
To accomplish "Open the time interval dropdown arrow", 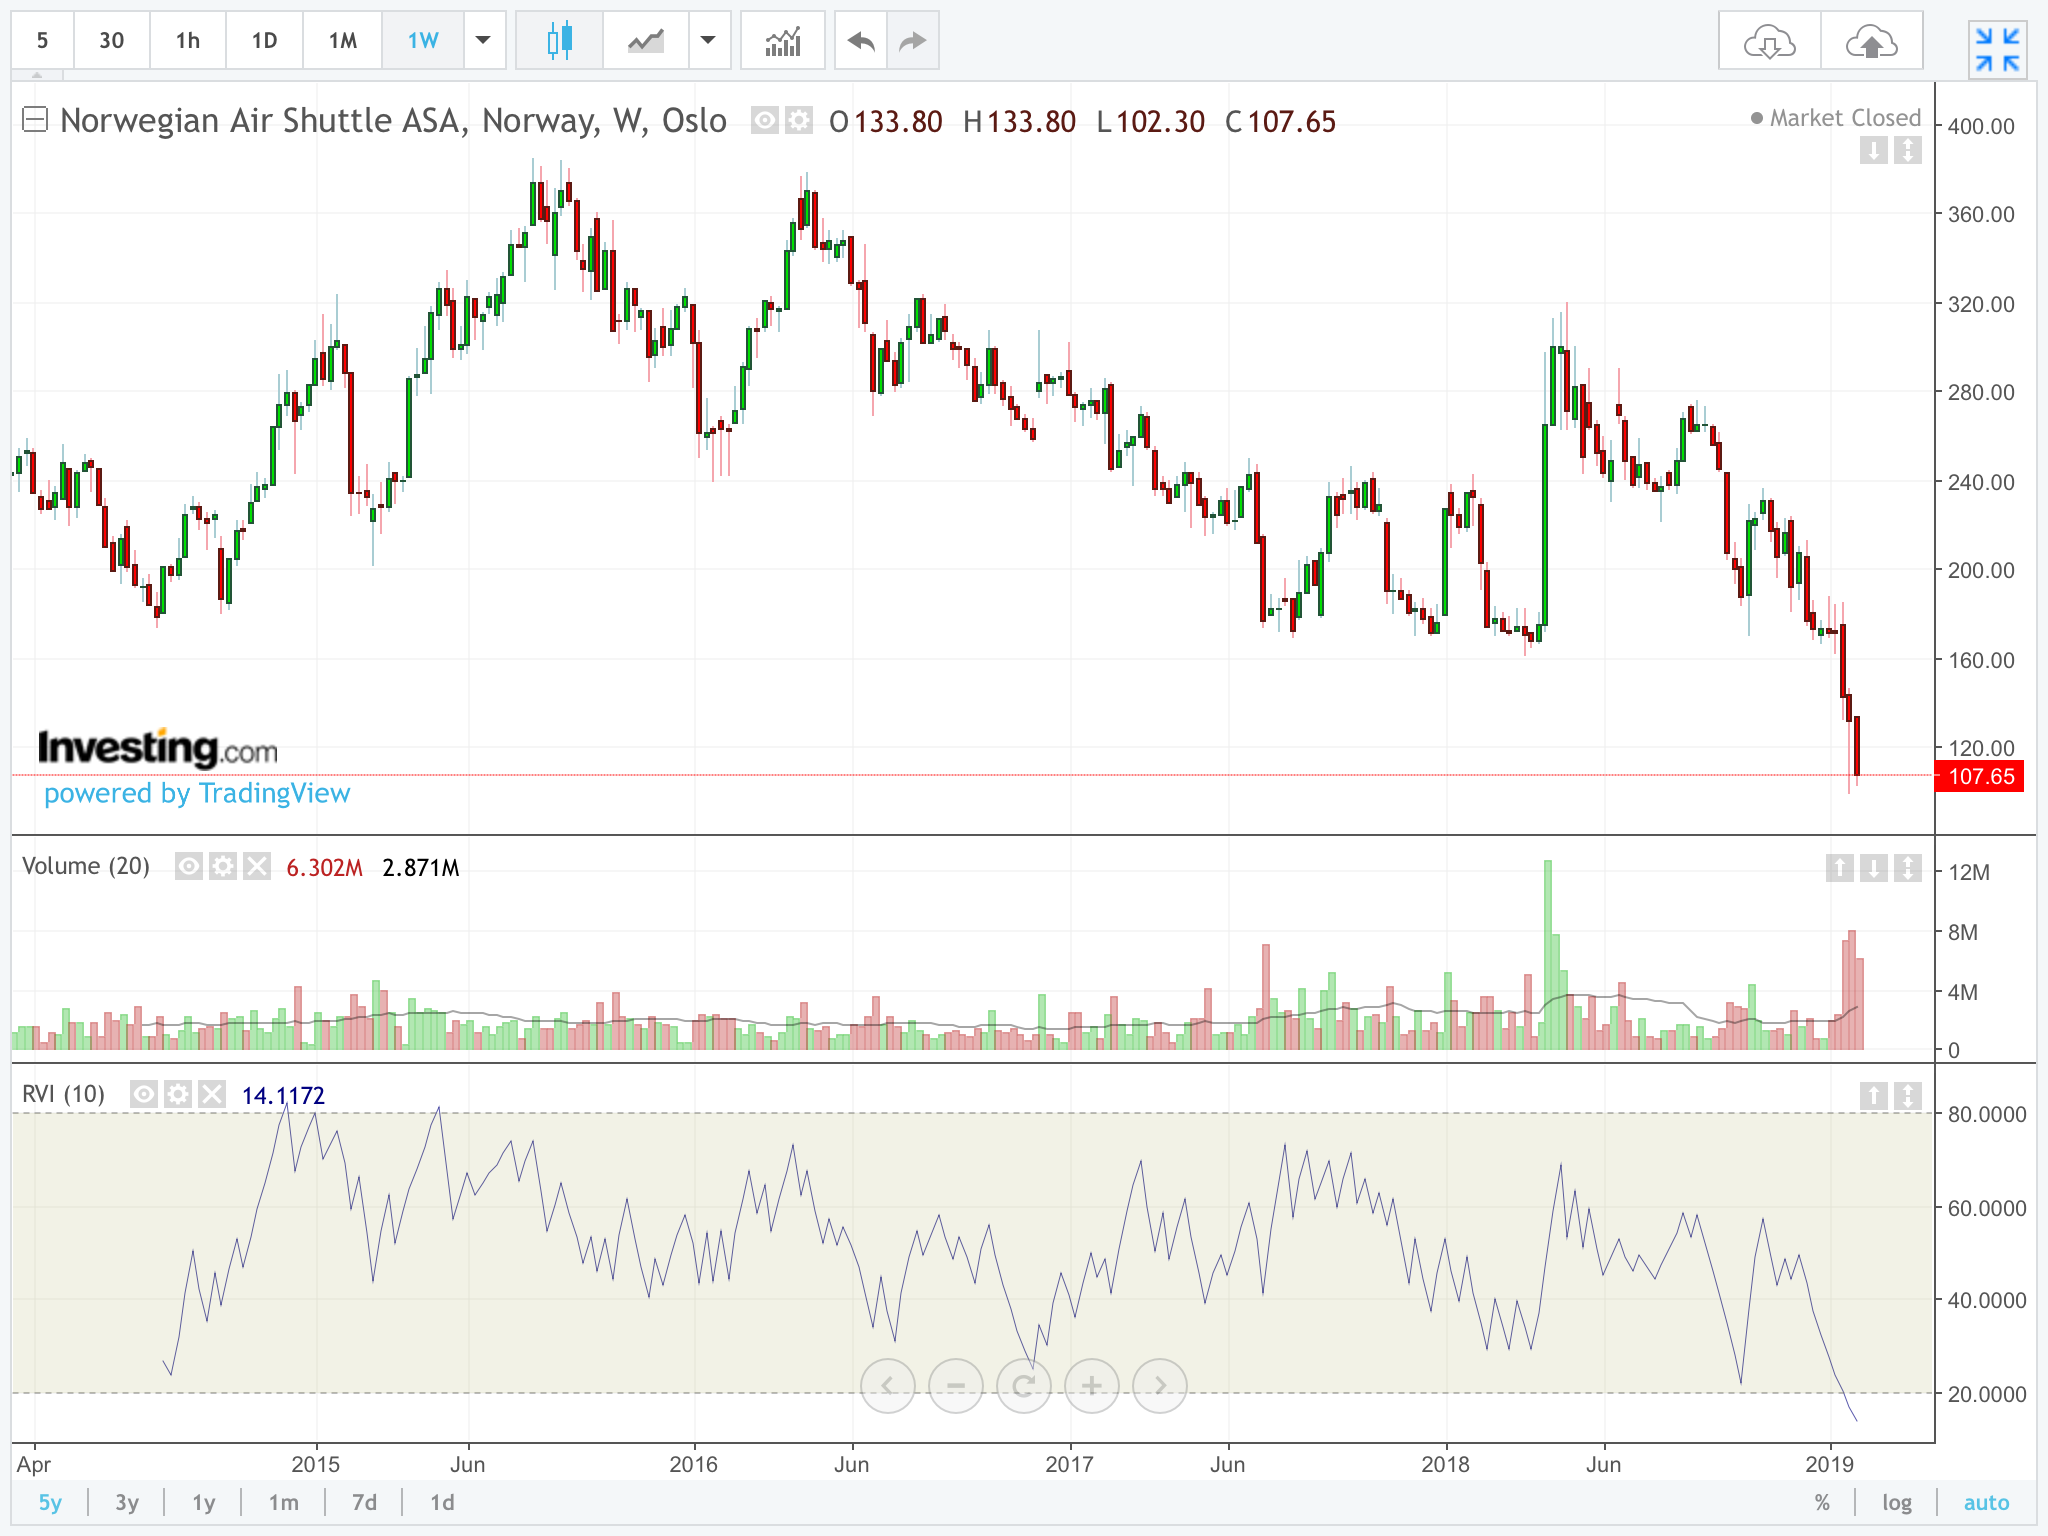I will pyautogui.click(x=483, y=41).
